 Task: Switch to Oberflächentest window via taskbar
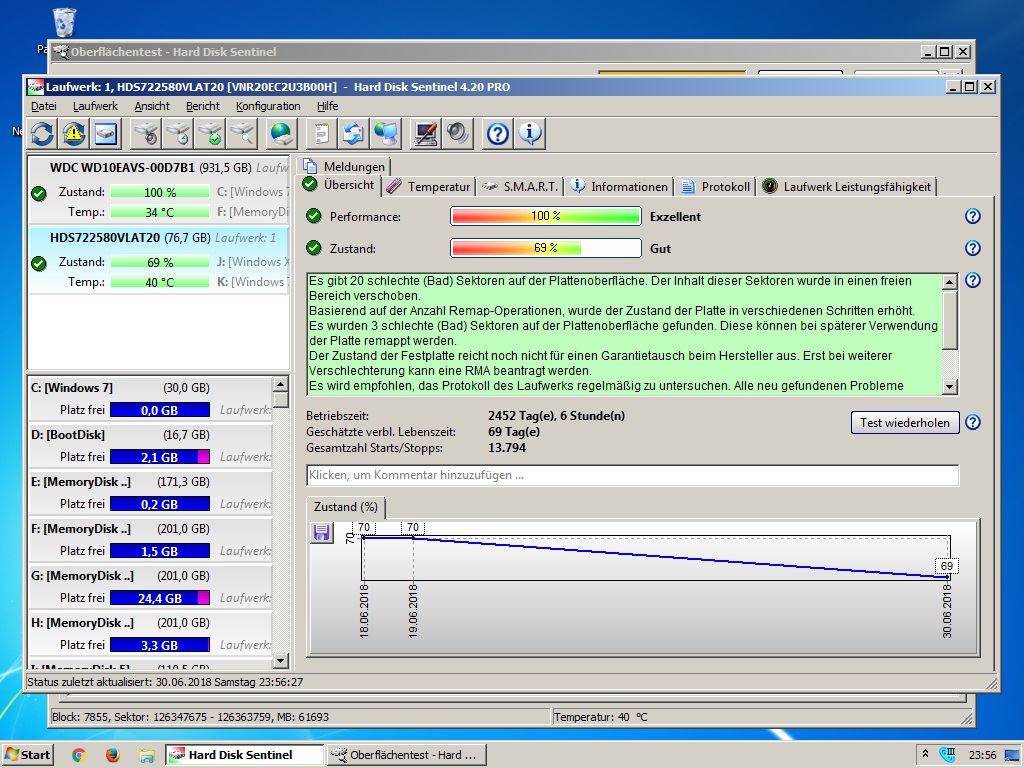[406, 755]
